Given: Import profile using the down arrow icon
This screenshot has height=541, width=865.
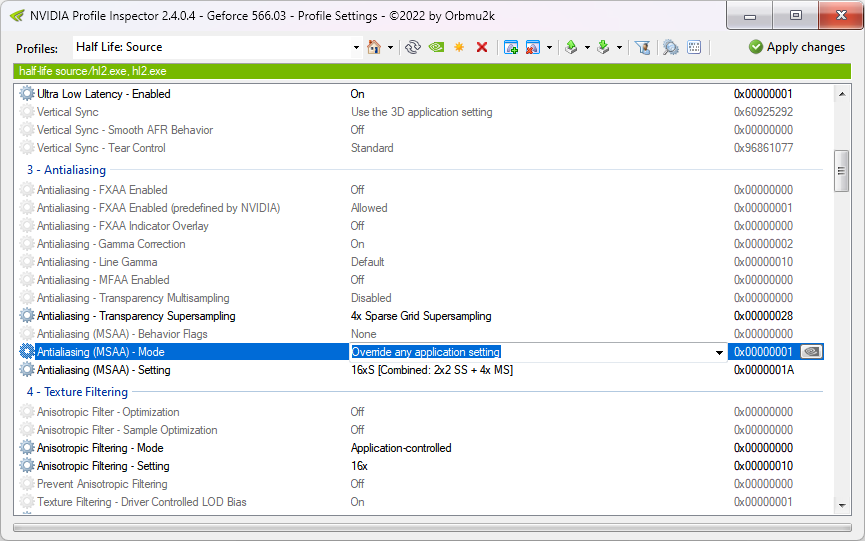Looking at the screenshot, I should coord(603,47).
